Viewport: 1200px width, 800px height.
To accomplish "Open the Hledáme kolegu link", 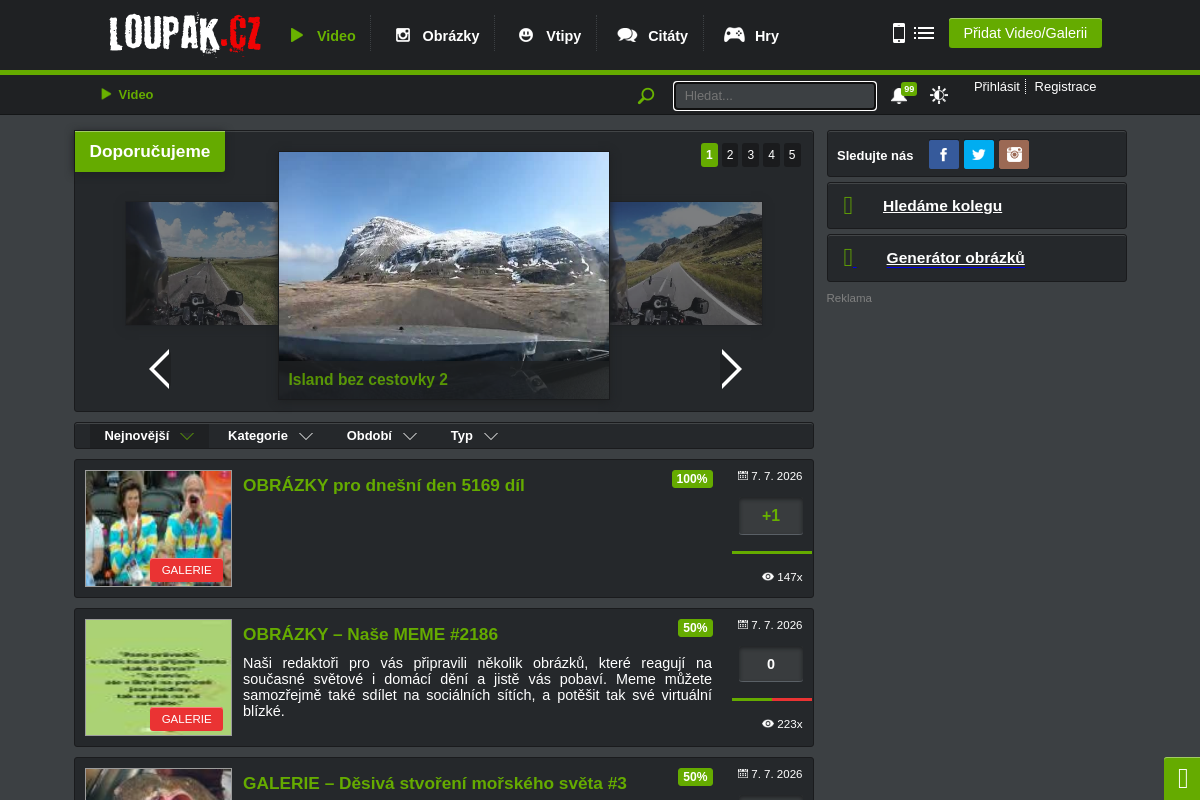I will [942, 206].
